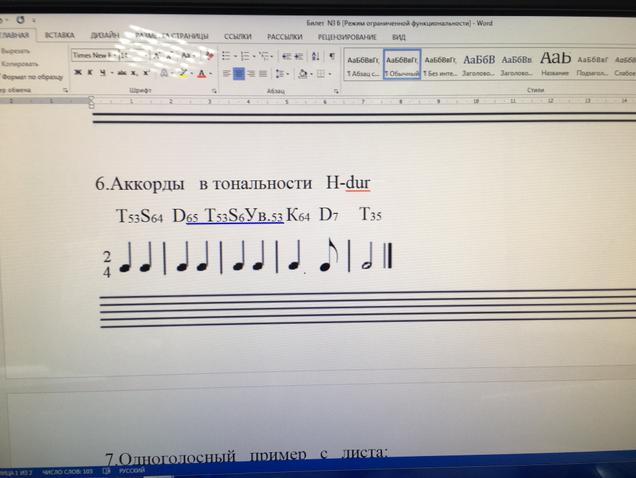Apply the Без инте... style
This screenshot has width=636, height=478.
(440, 65)
